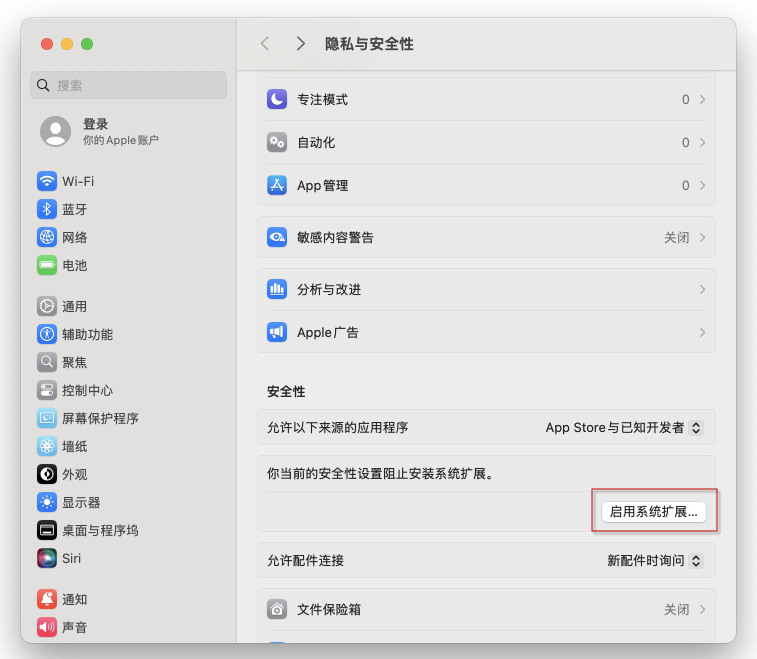Expand the App 管理 row chevron
Screen dimensions: 757x659
pyautogui.click(x=702, y=185)
